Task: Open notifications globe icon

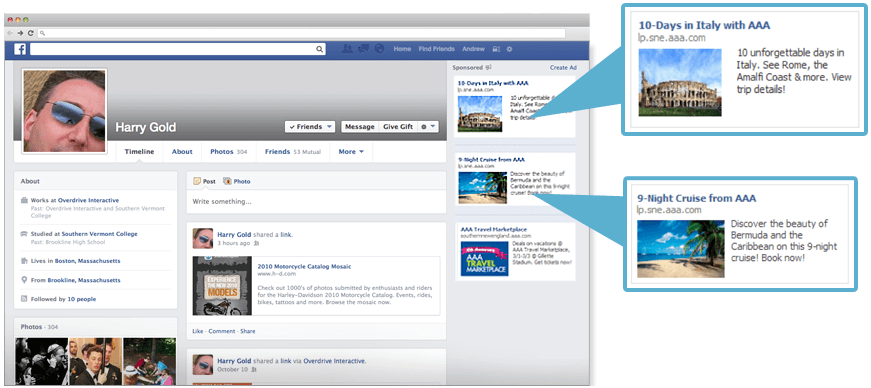Action: [x=379, y=49]
